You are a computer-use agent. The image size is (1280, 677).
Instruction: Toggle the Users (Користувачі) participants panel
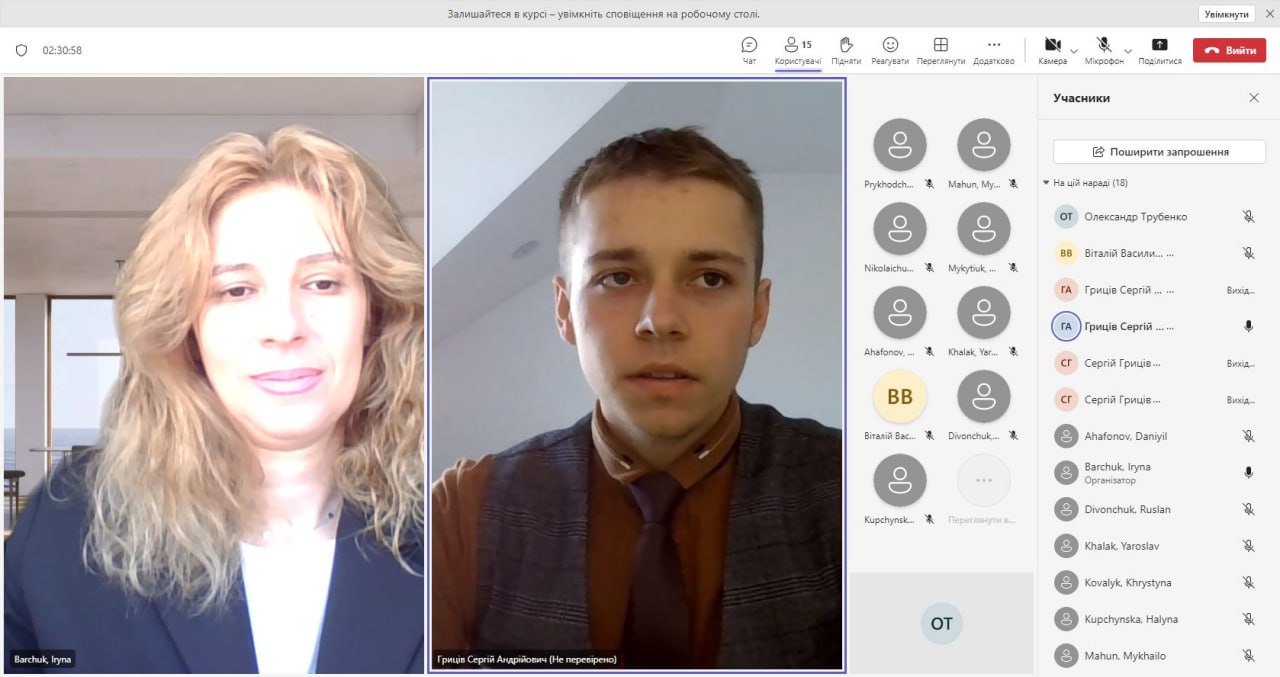point(798,50)
